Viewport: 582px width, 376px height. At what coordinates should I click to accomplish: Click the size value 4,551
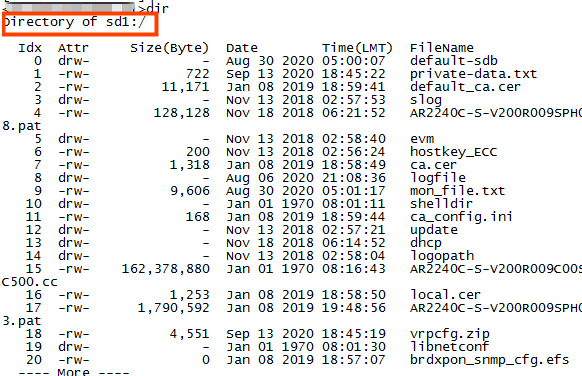point(190,334)
